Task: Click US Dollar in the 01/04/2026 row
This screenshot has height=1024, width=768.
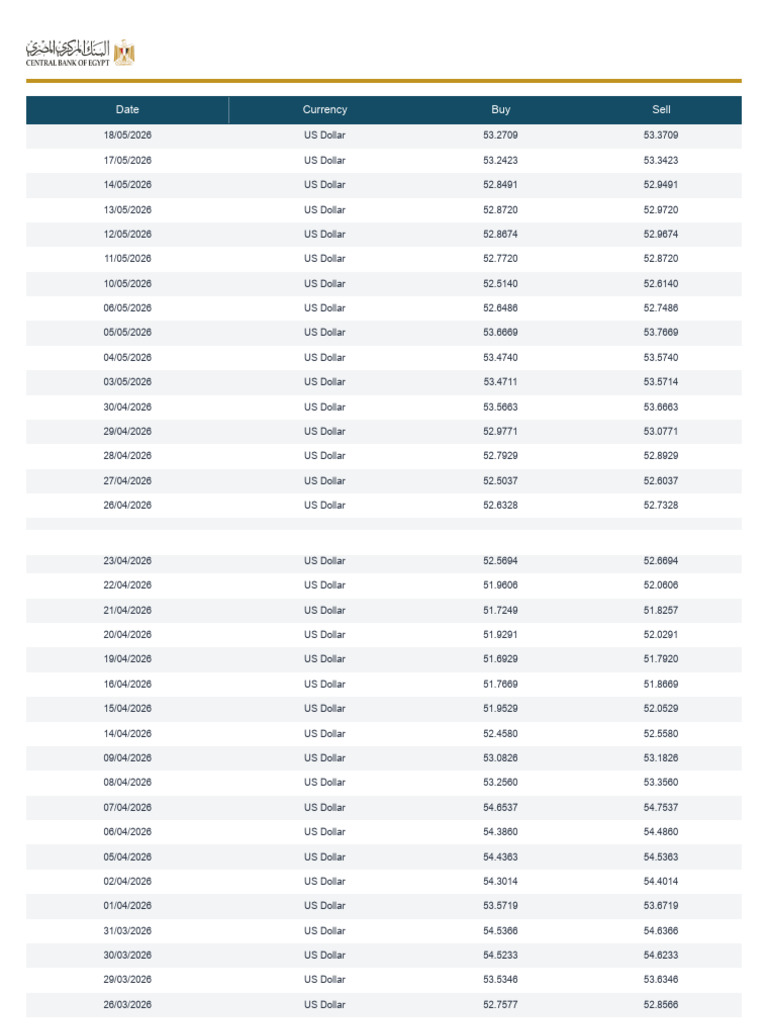Action: (325, 906)
